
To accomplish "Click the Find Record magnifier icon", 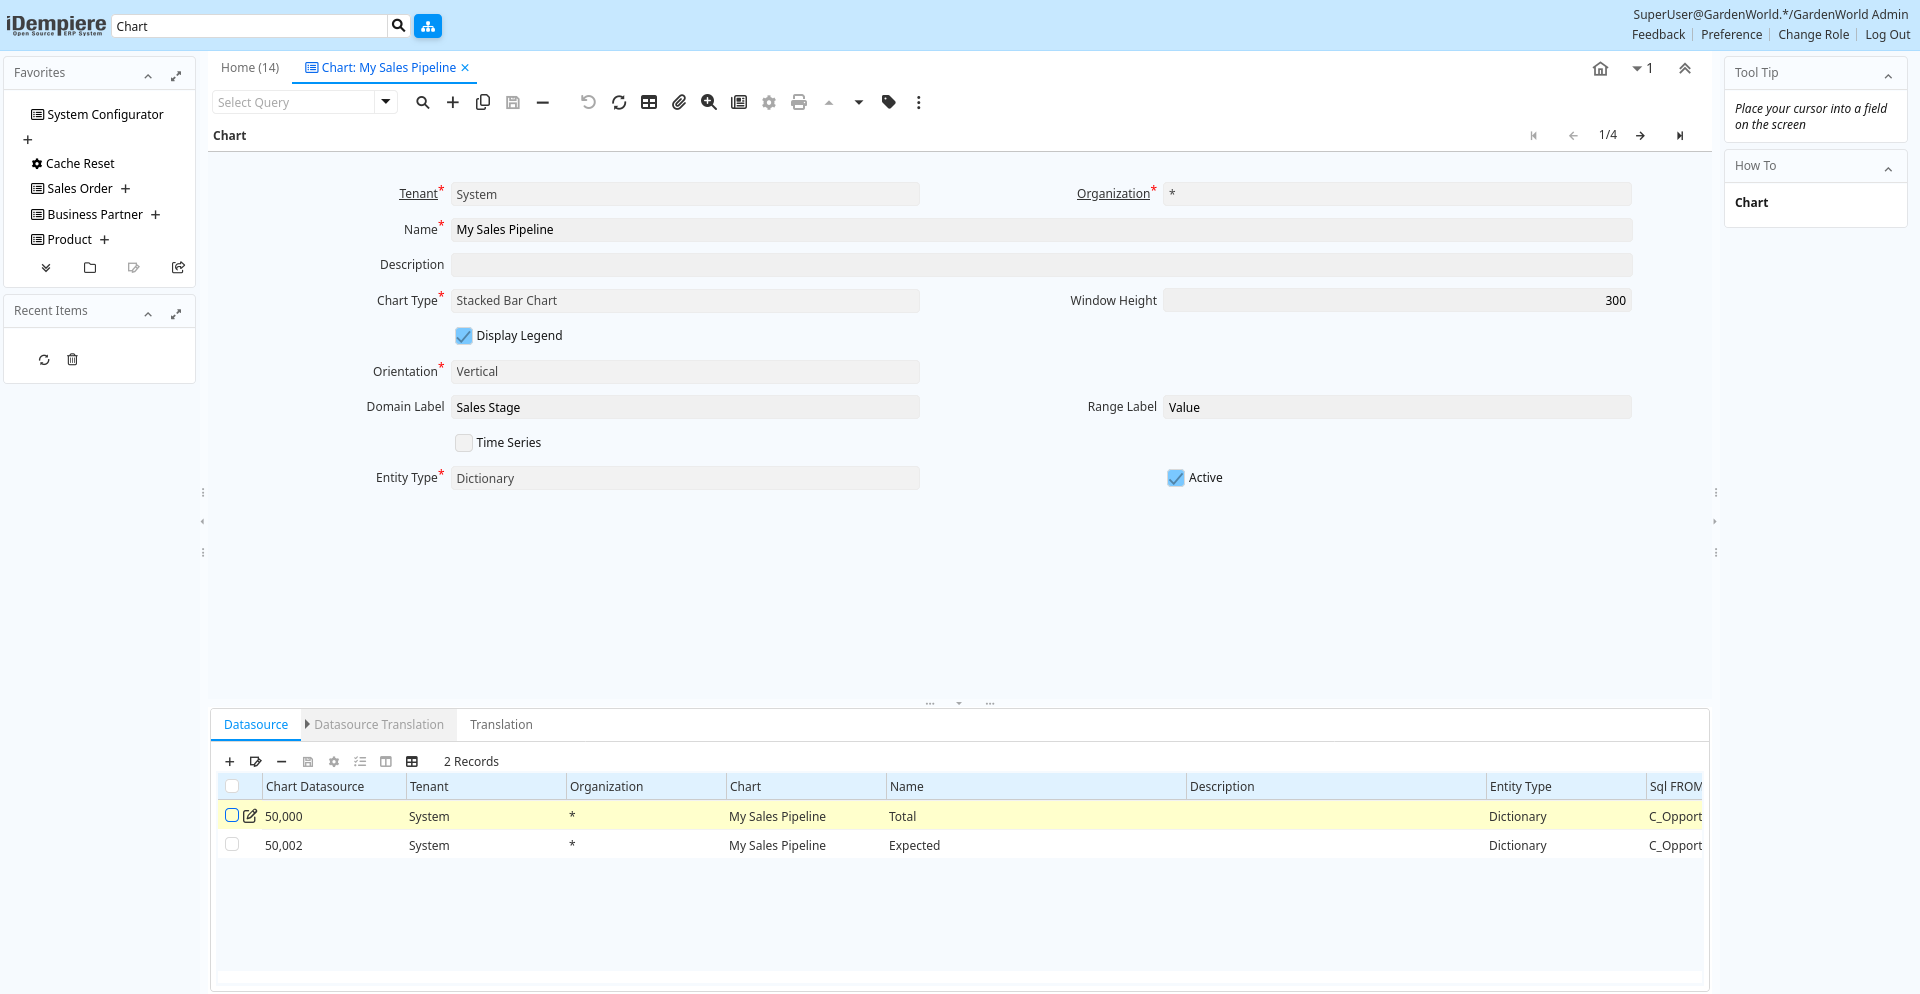I will (423, 102).
